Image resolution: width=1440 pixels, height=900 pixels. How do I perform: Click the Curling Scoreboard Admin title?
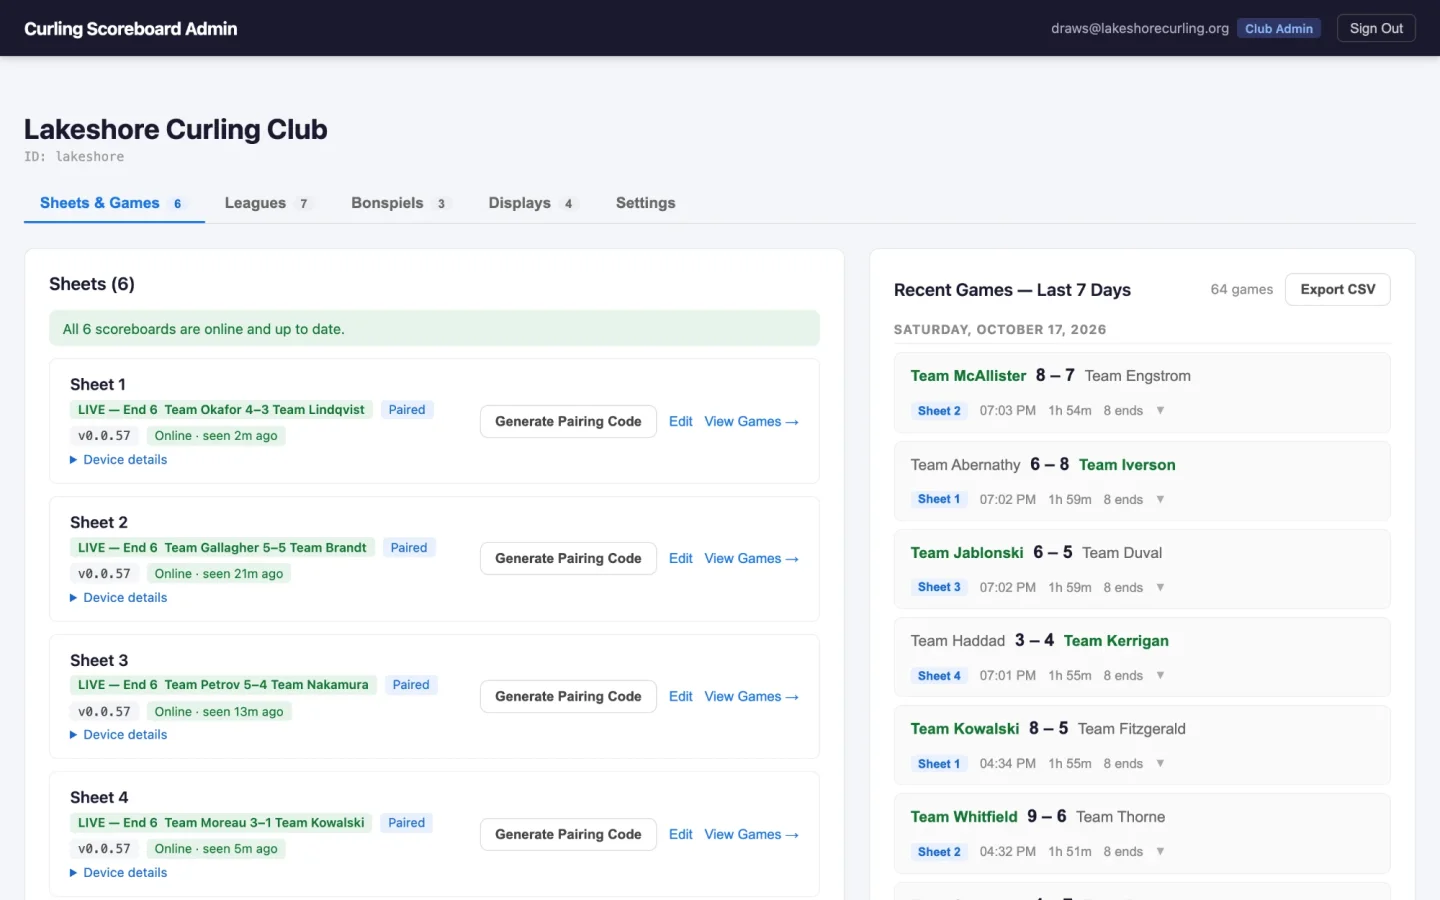point(131,29)
